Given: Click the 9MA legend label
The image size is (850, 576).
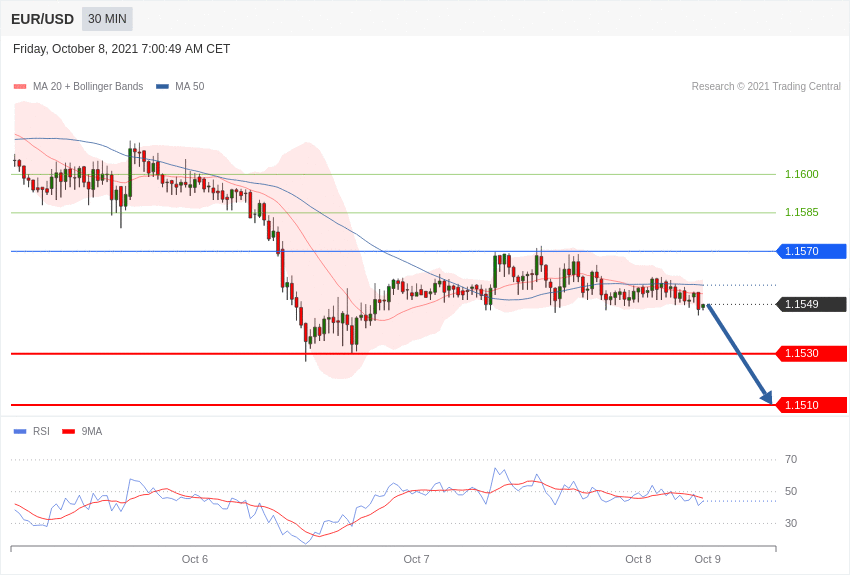Looking at the screenshot, I should (92, 431).
